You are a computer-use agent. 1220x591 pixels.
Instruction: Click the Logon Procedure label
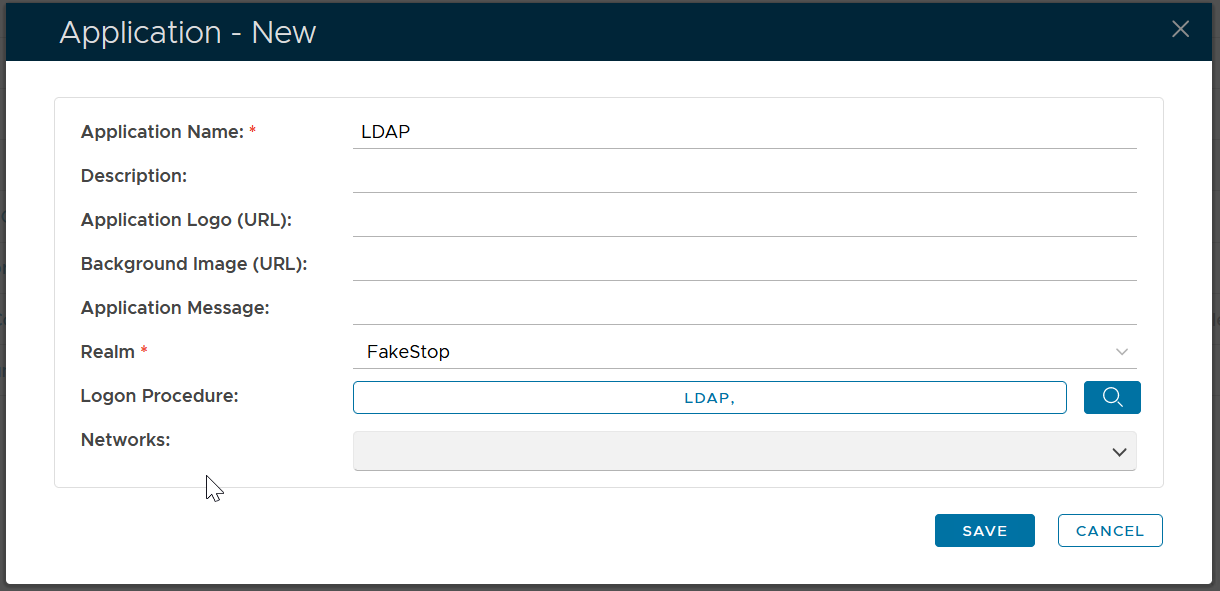pyautogui.click(x=159, y=396)
